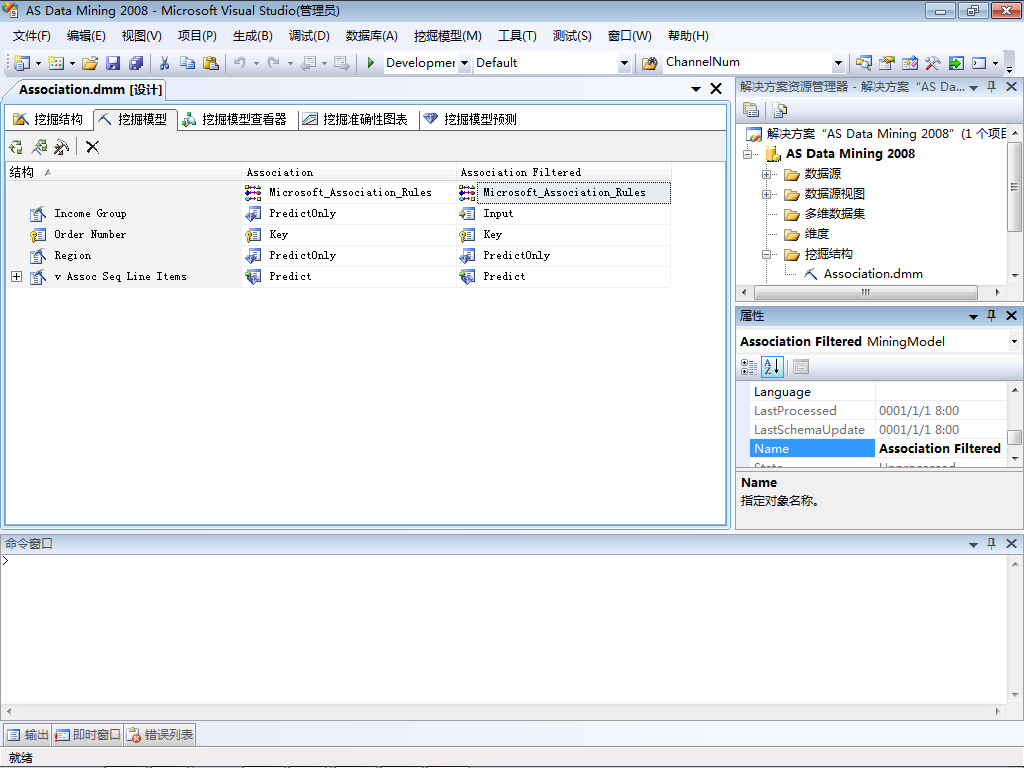Click the pin icon of Solution Explorer
The image size is (1024, 768).
[x=991, y=86]
